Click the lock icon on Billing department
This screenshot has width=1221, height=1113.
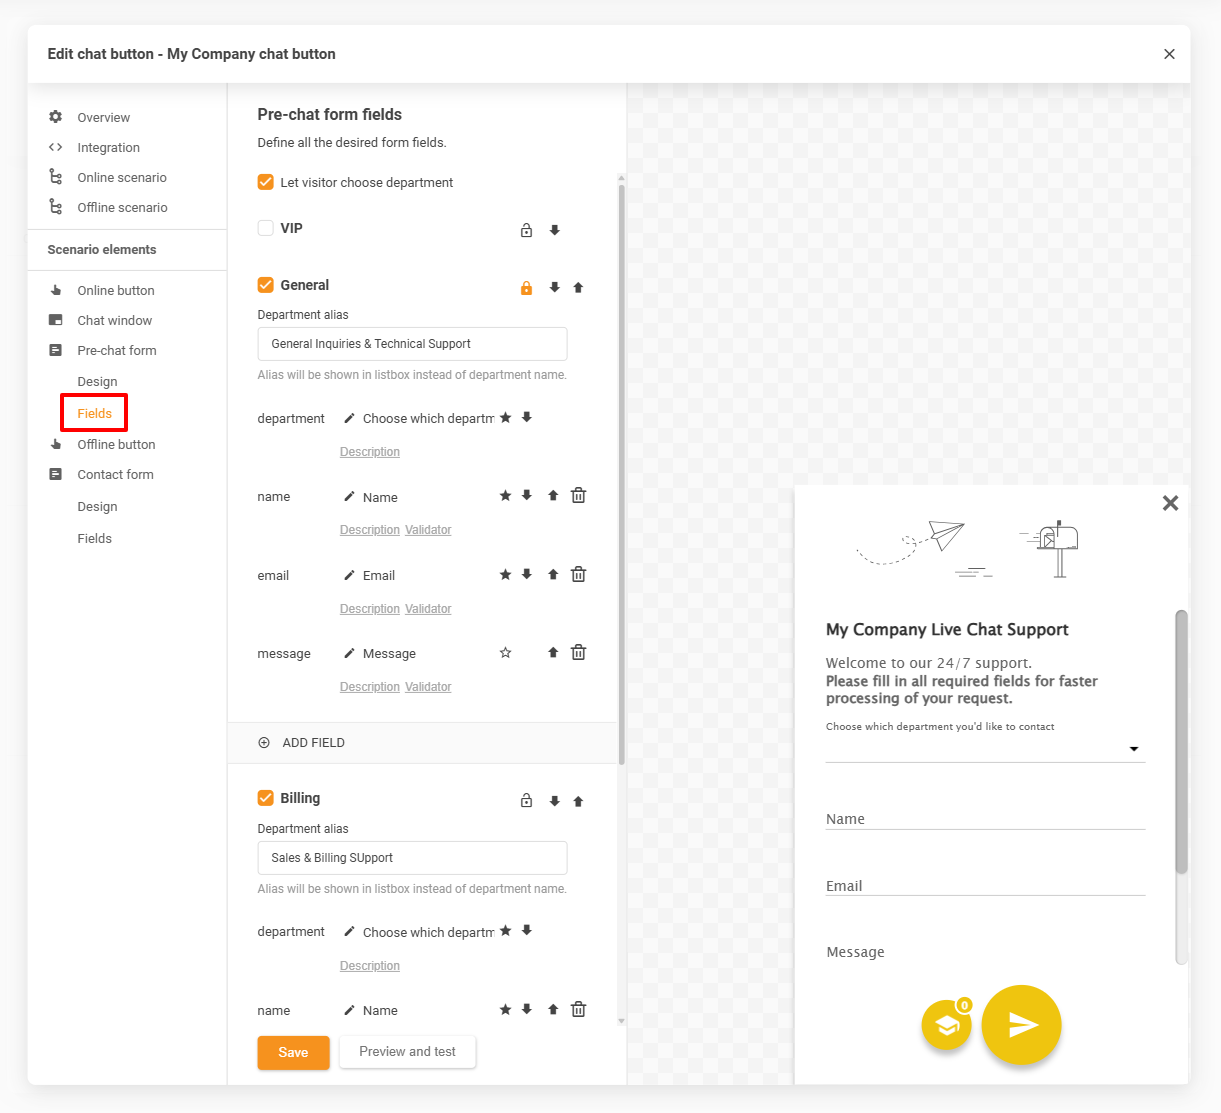[526, 801]
